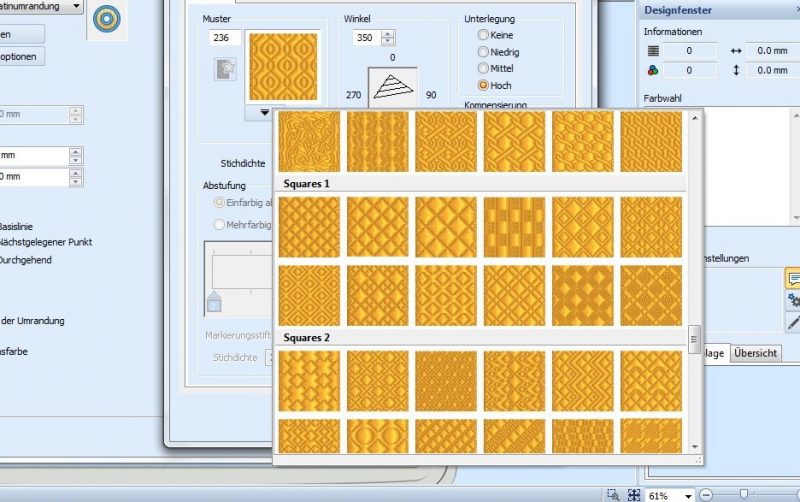The image size is (800, 502).
Task: Click the stitch count value field showing 0
Action: (689, 51)
